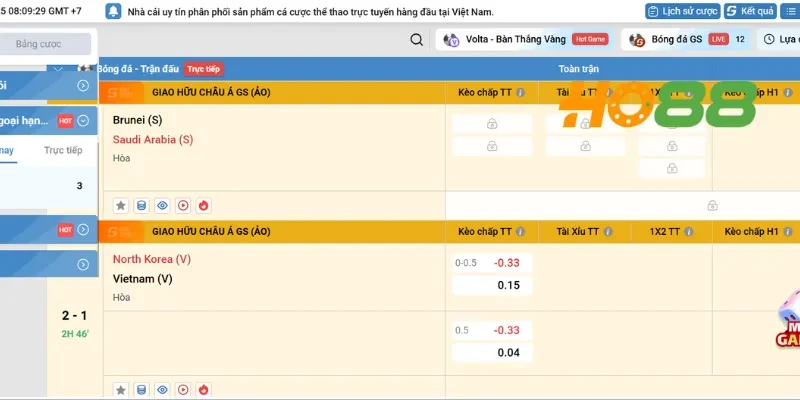Favorite the North Korea vs Vietnam match
Image resolution: width=800 pixels, height=400 pixels.
click(x=121, y=389)
